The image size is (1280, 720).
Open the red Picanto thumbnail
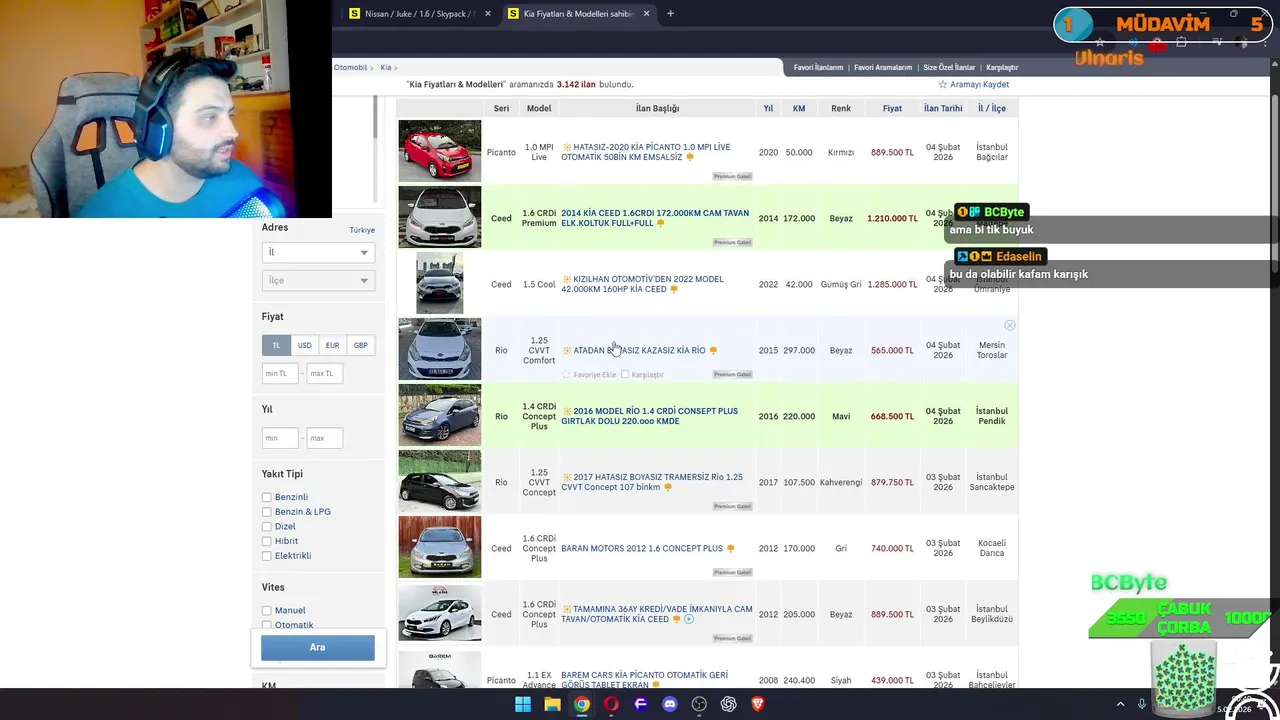coord(440,151)
